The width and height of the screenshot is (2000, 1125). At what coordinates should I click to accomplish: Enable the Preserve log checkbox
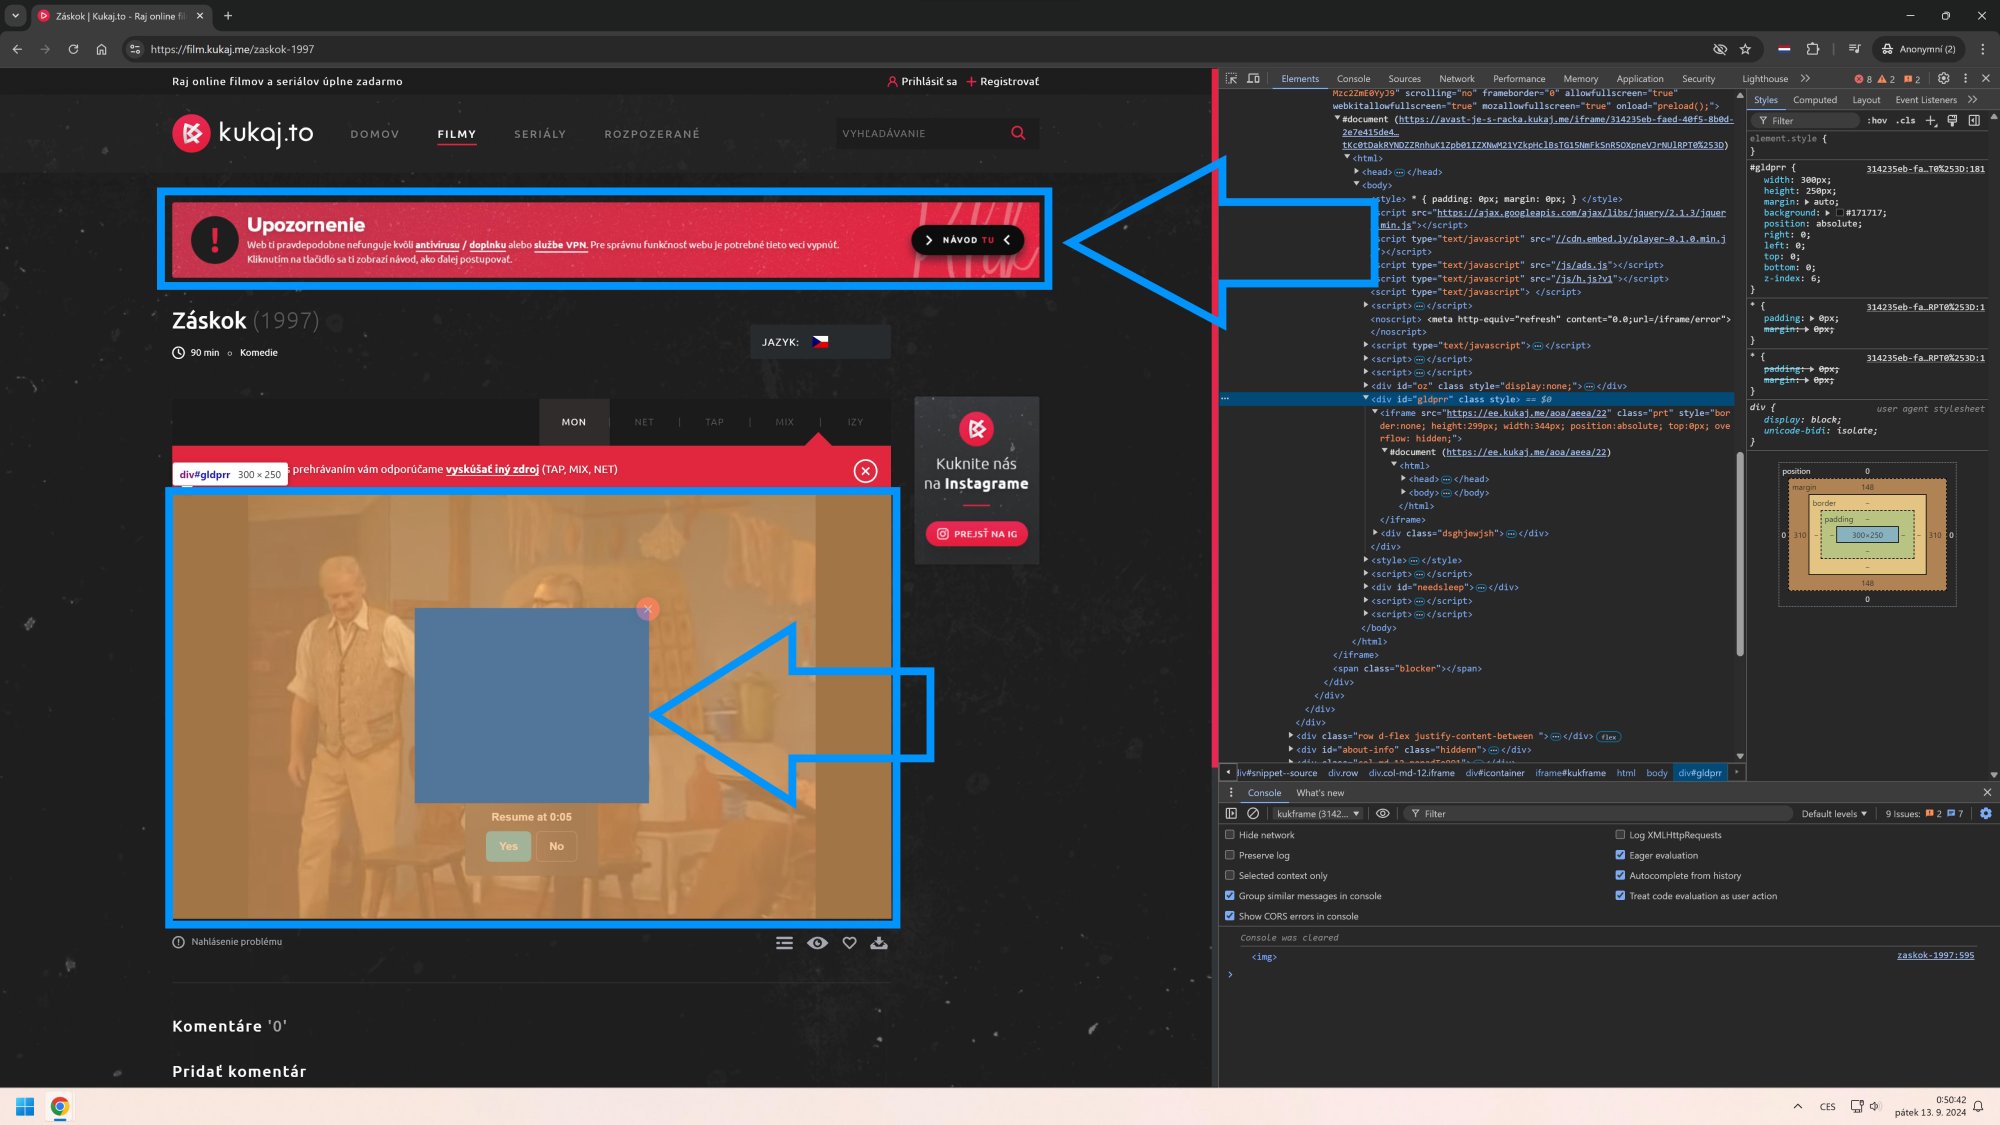(x=1230, y=855)
